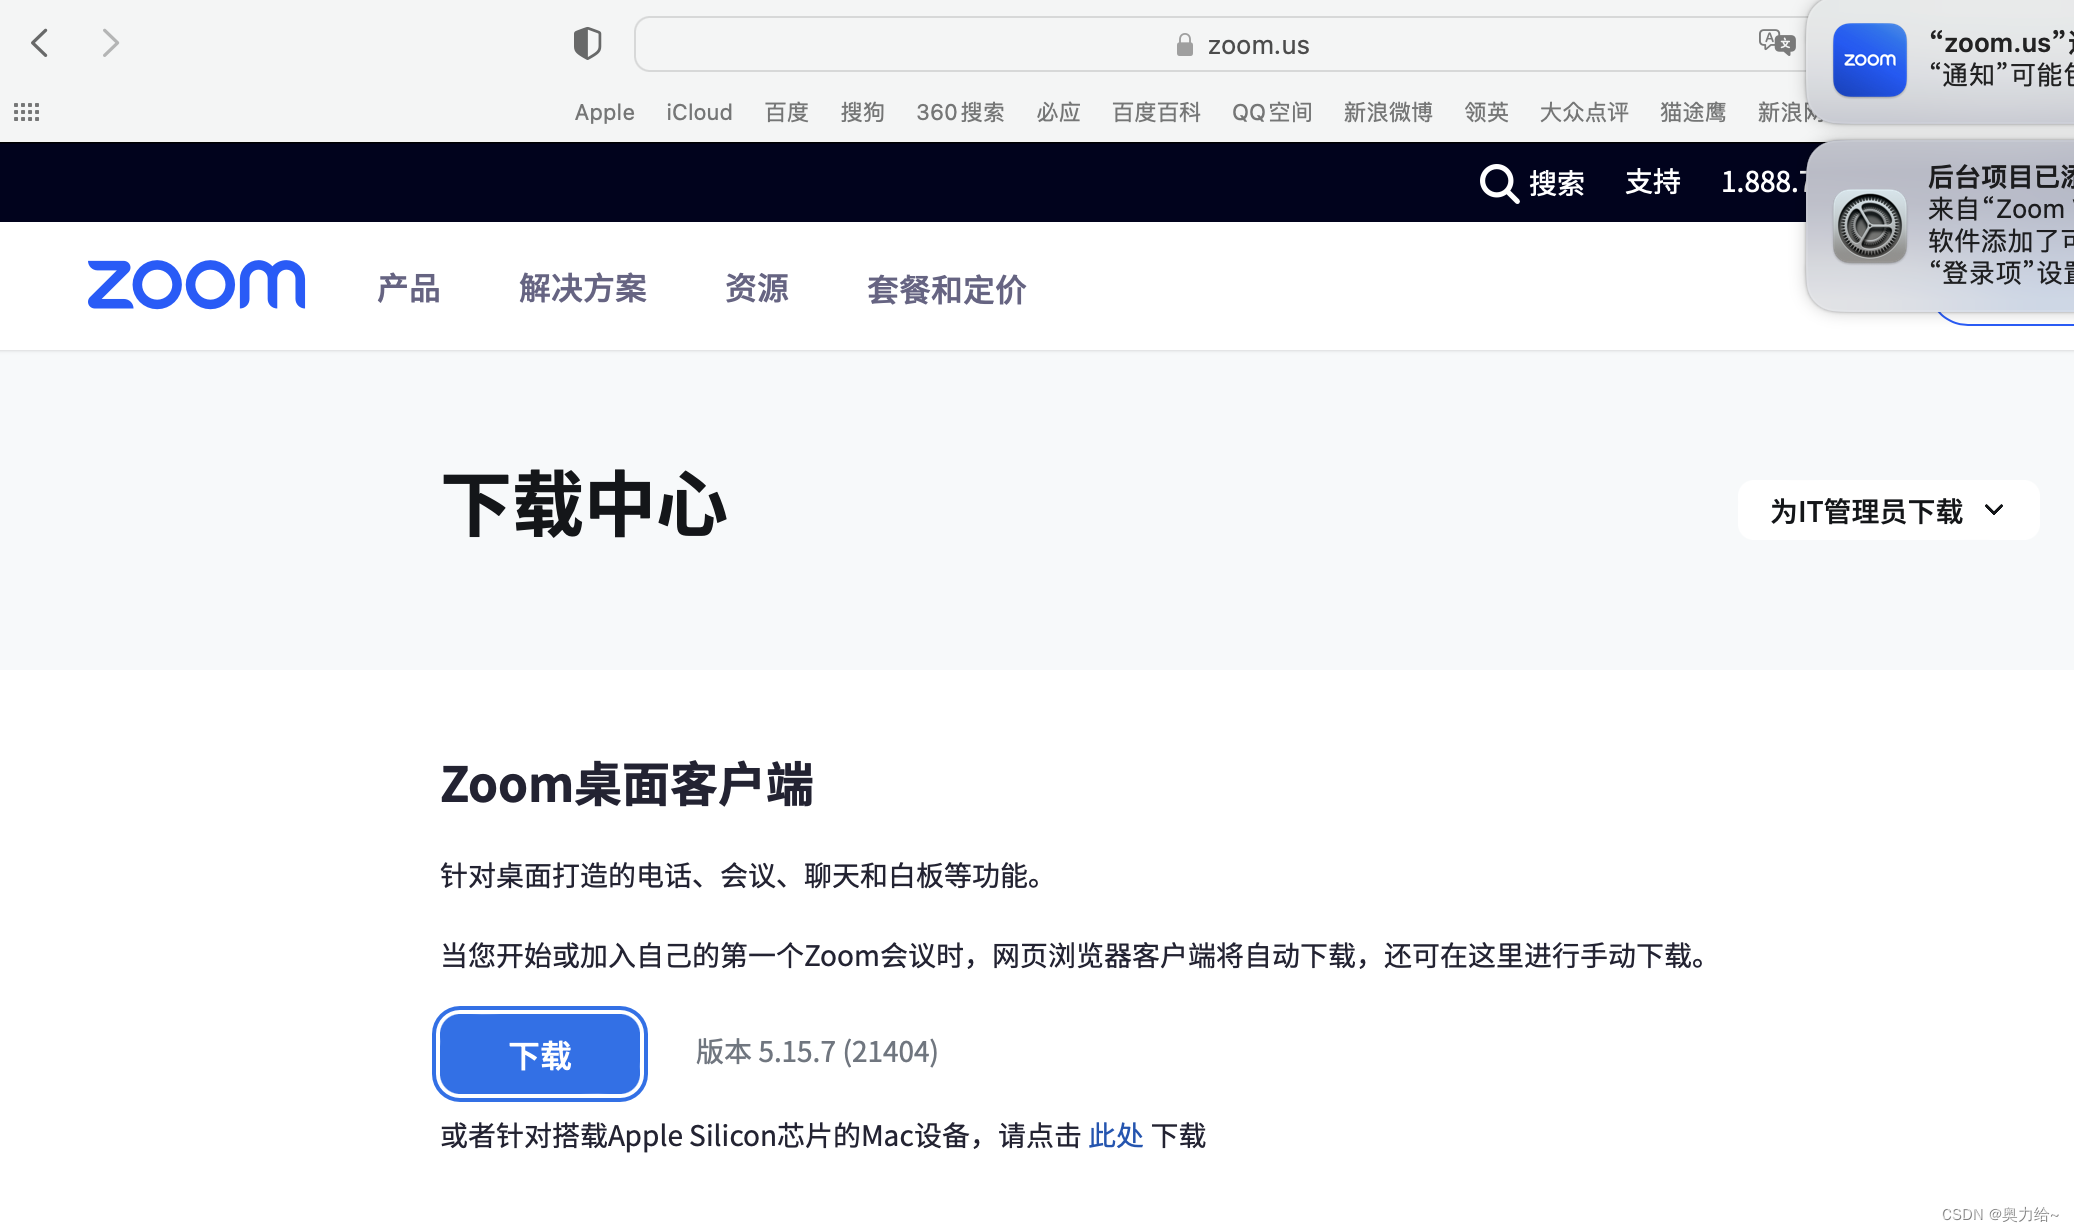Open the 解决方案 navigation menu
Image resolution: width=2074 pixels, height=1232 pixels.
583,289
